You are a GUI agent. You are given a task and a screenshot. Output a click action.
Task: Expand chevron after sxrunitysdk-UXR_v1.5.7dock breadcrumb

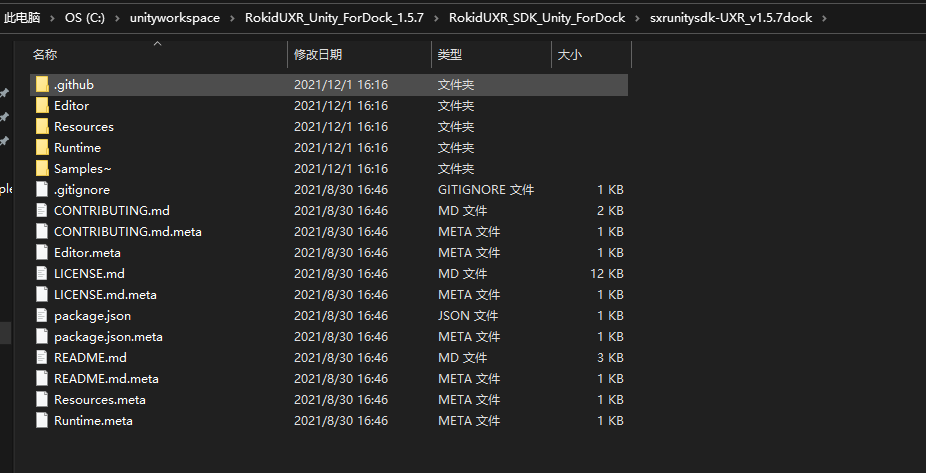pos(824,18)
